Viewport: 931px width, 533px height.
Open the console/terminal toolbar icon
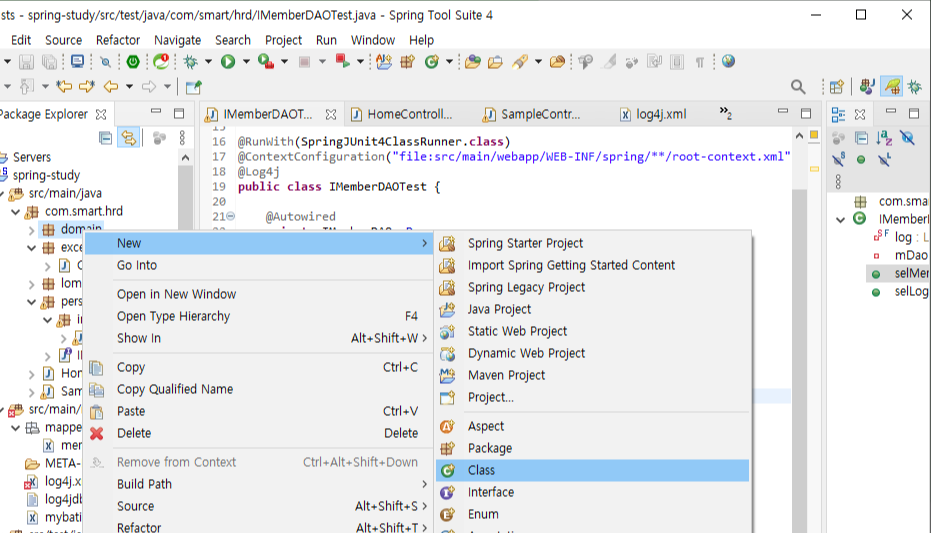[x=77, y=62]
